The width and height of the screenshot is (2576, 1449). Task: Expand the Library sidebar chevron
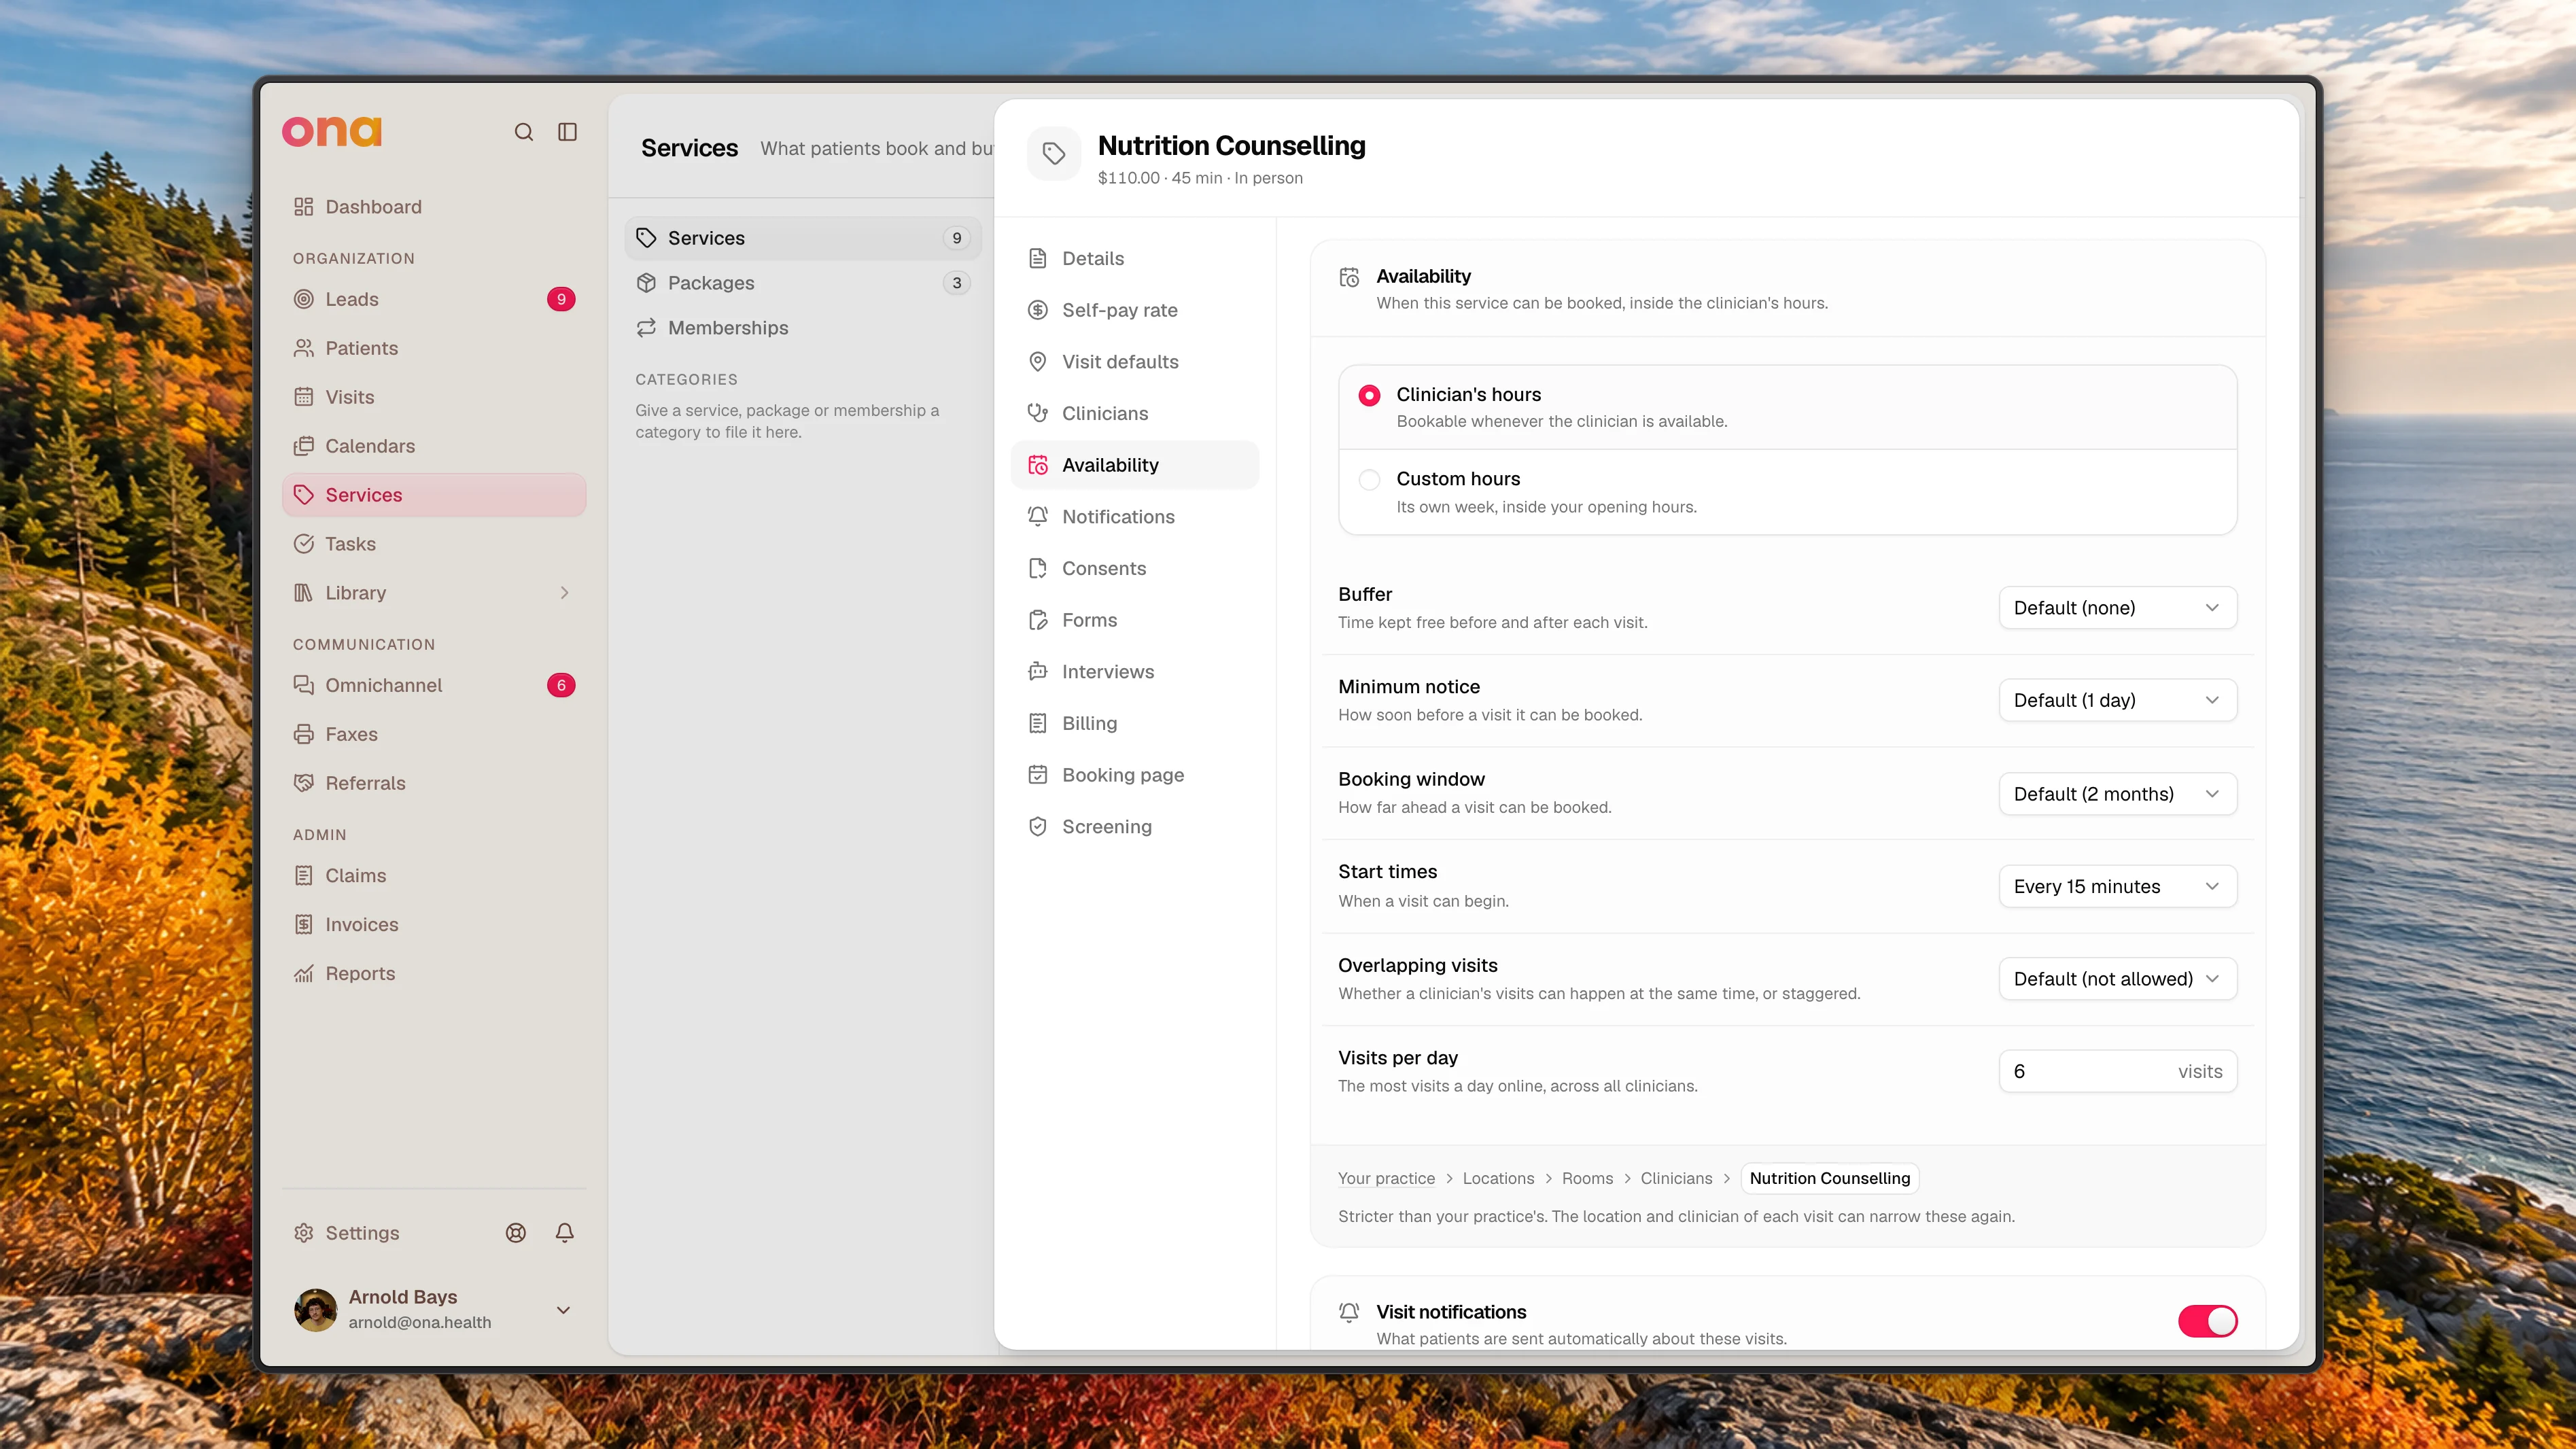pyautogui.click(x=564, y=593)
